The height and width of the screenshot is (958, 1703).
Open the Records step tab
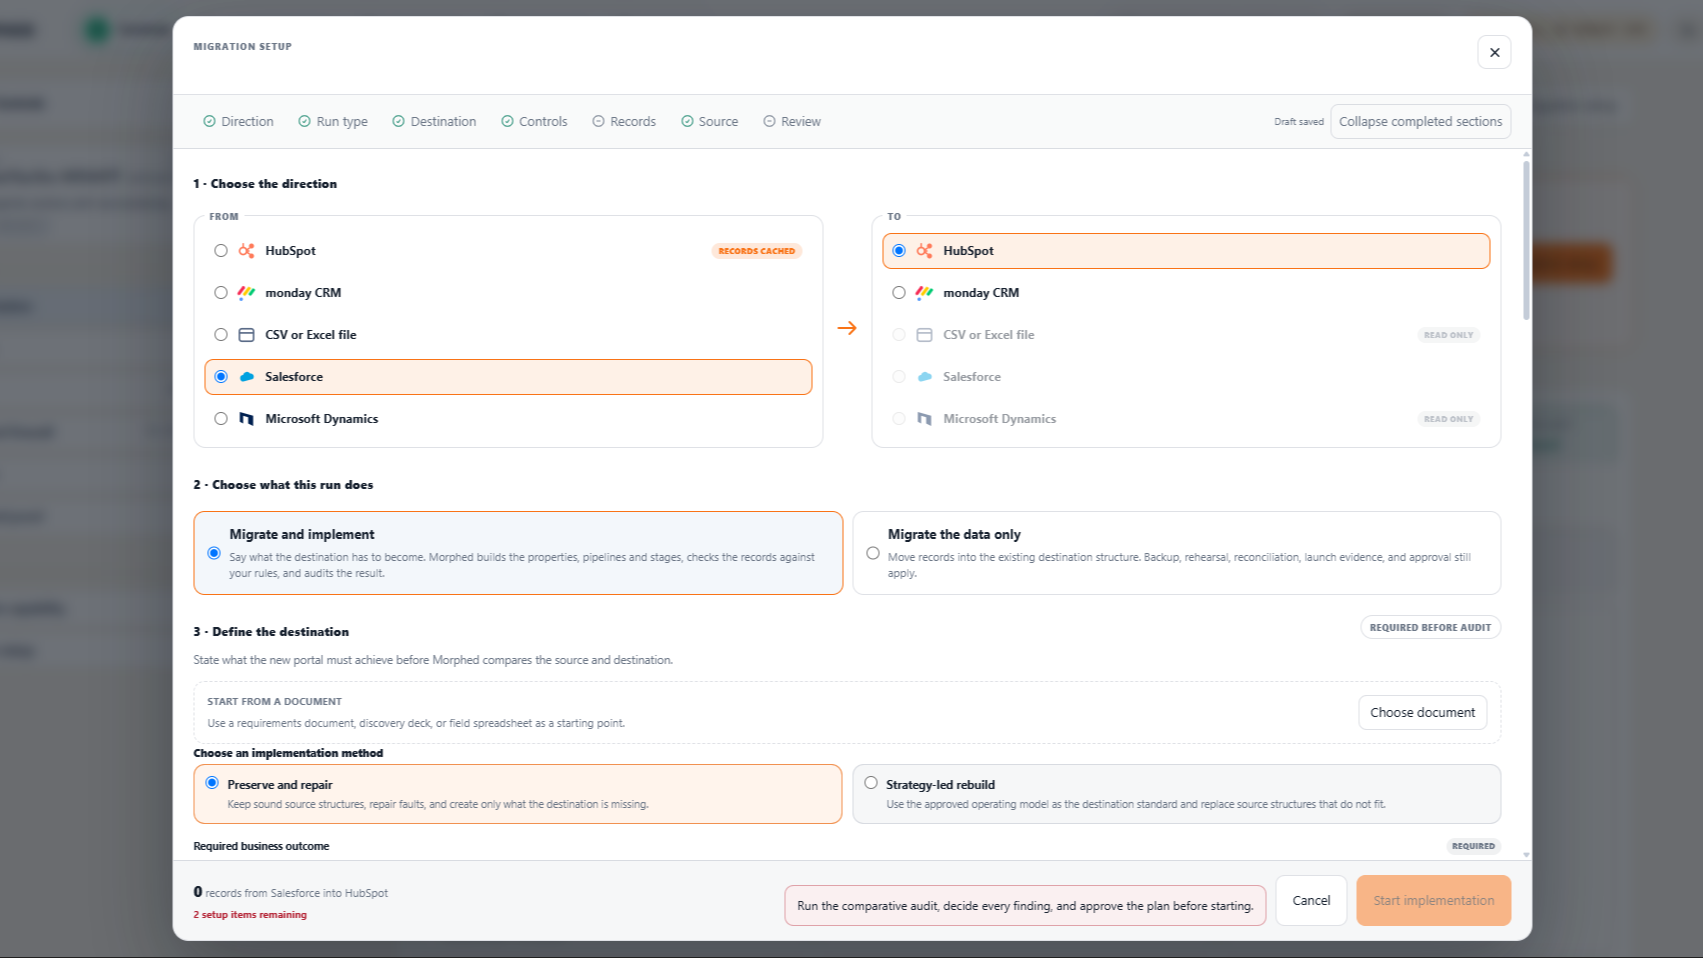click(624, 122)
